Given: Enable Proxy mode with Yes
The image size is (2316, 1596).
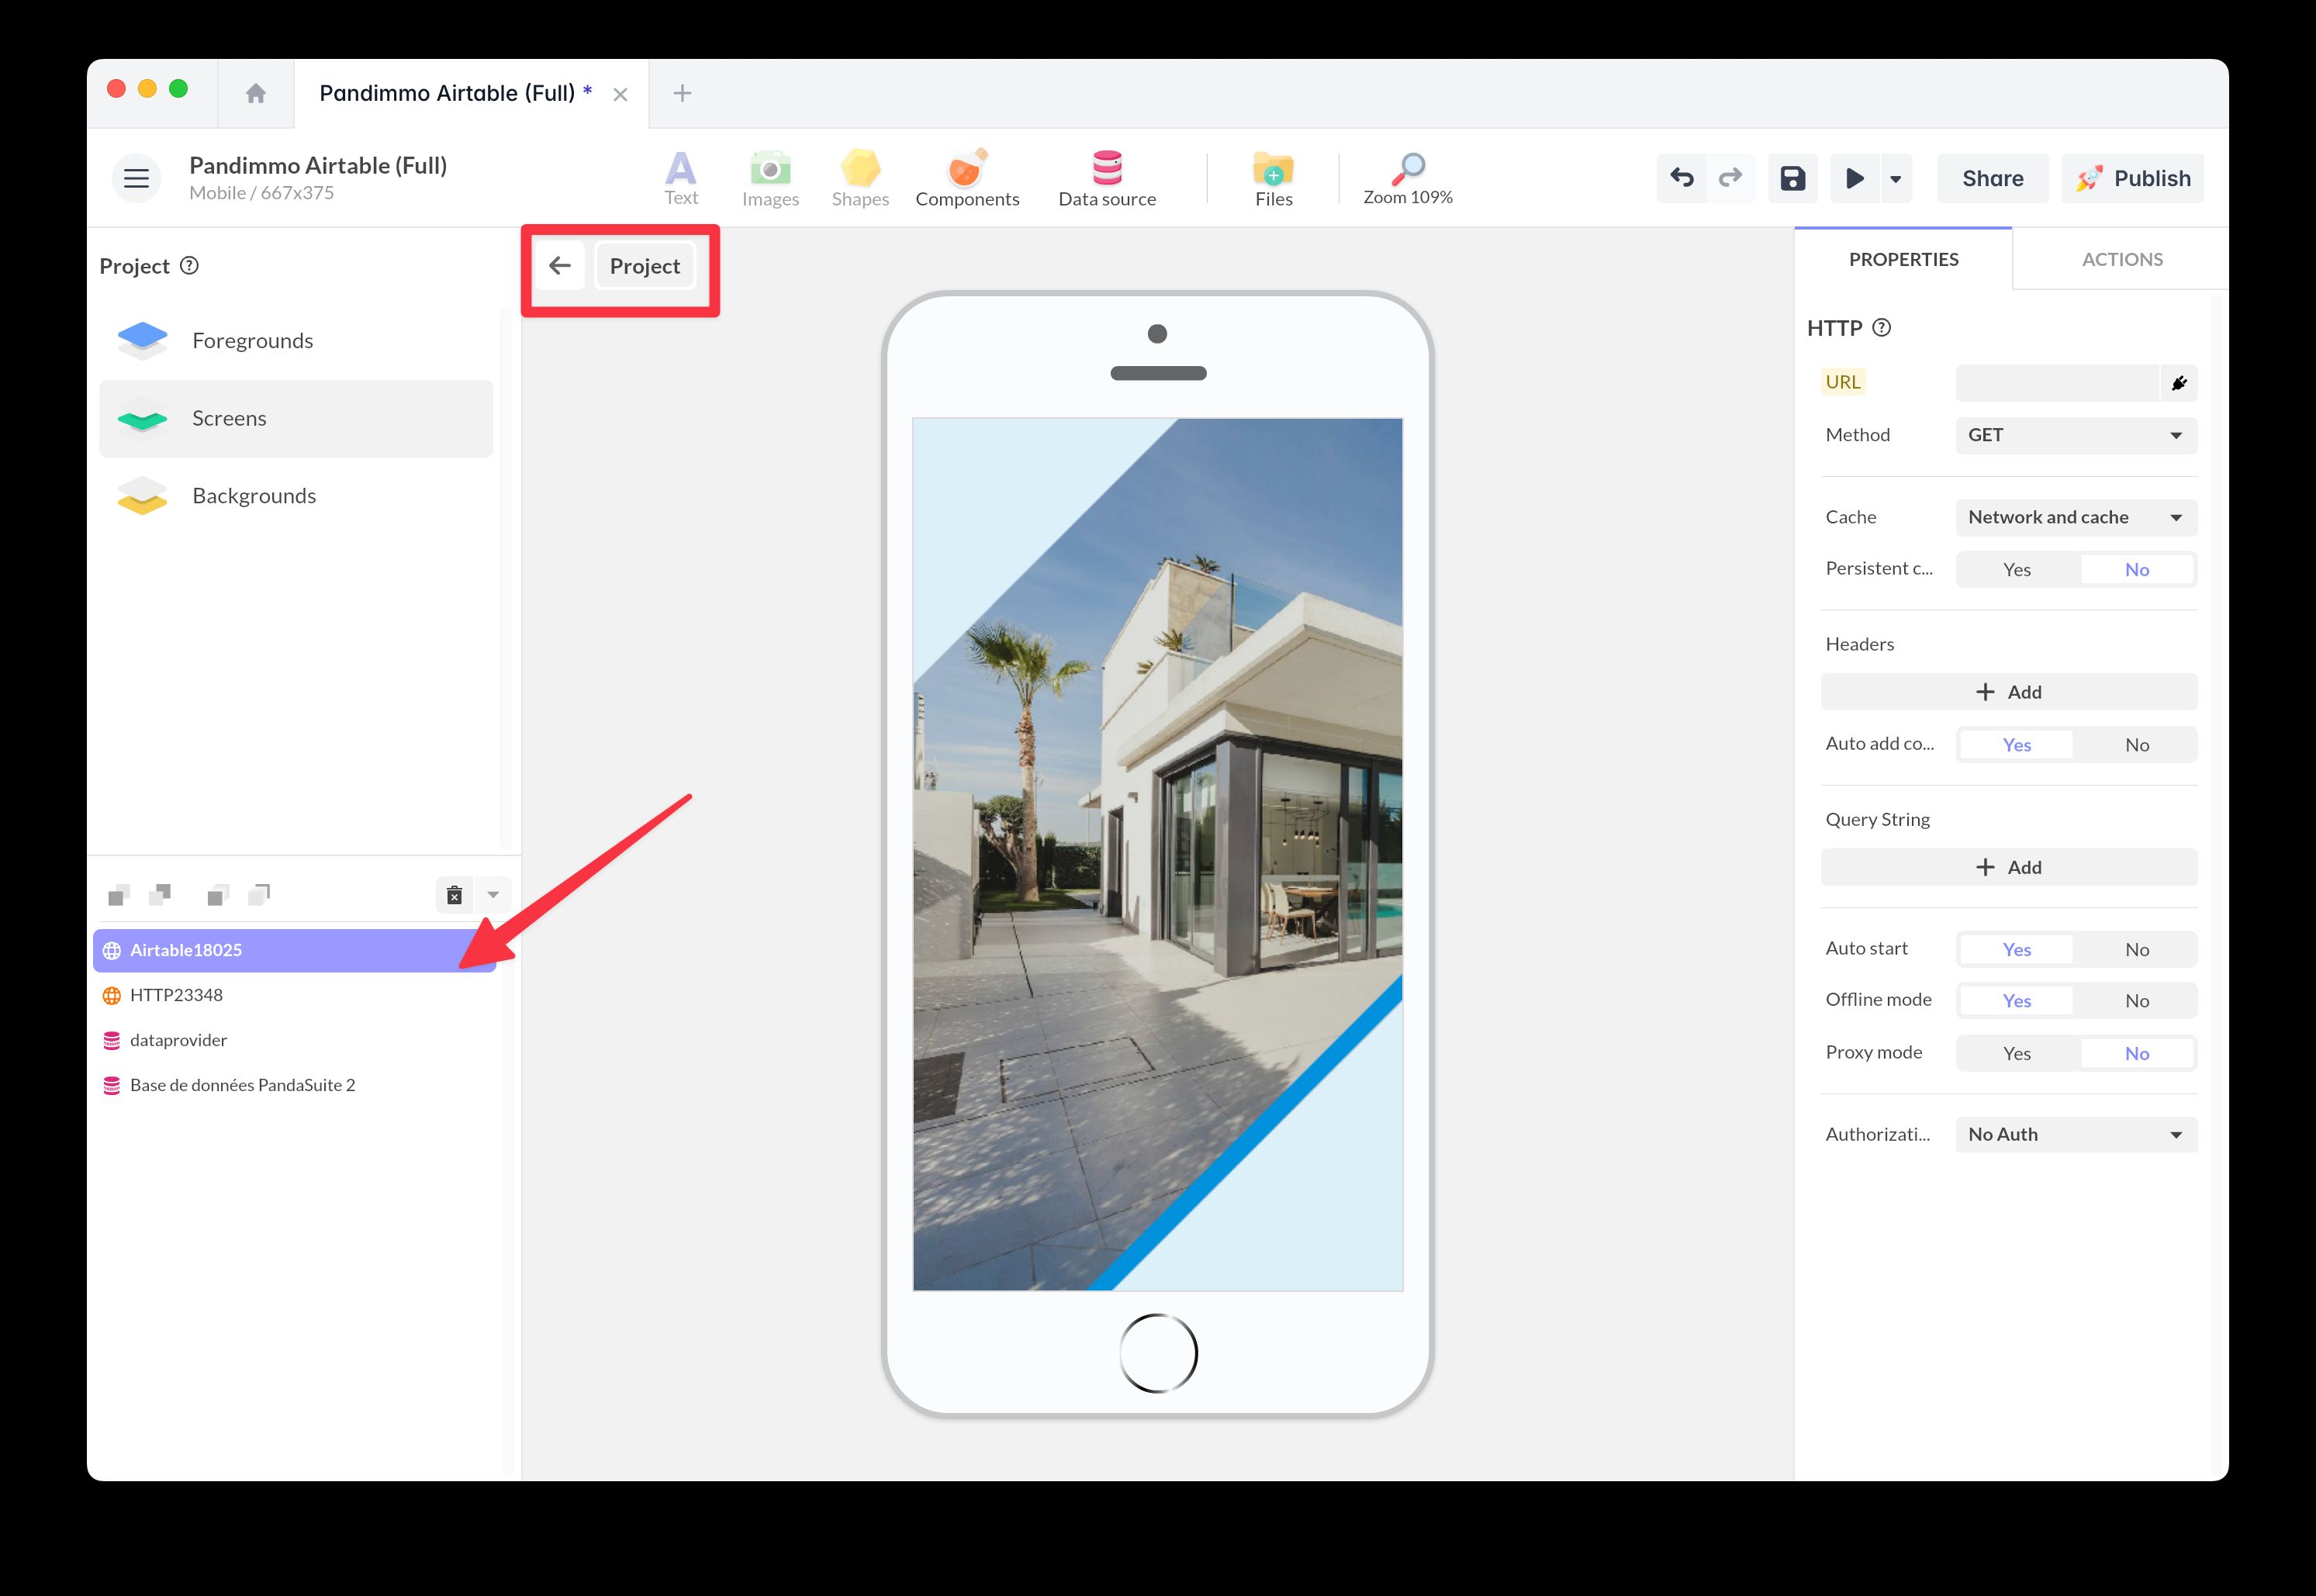Looking at the screenshot, I should pos(2016,1054).
